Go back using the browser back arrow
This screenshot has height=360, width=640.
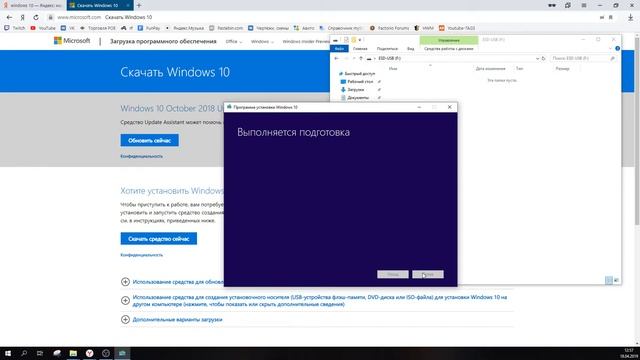[x=9, y=17]
